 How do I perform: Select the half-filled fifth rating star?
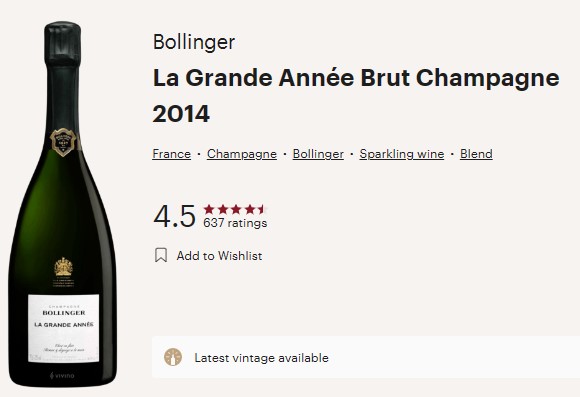[x=262, y=209]
